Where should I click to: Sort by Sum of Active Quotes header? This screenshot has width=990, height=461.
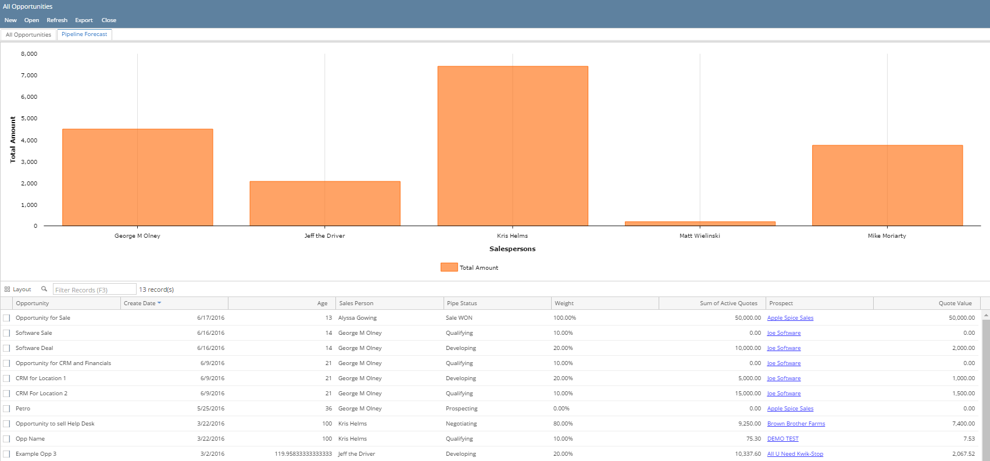point(712,303)
